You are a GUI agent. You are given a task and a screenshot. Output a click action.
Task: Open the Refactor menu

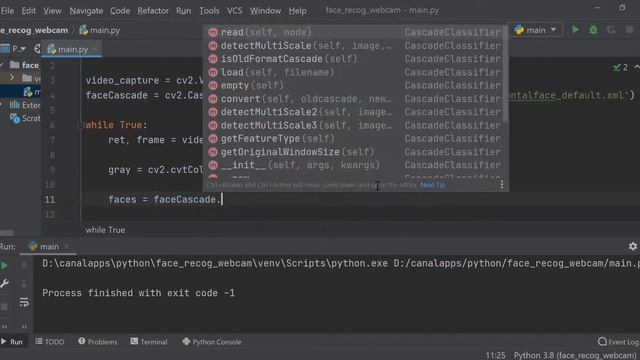point(153,11)
